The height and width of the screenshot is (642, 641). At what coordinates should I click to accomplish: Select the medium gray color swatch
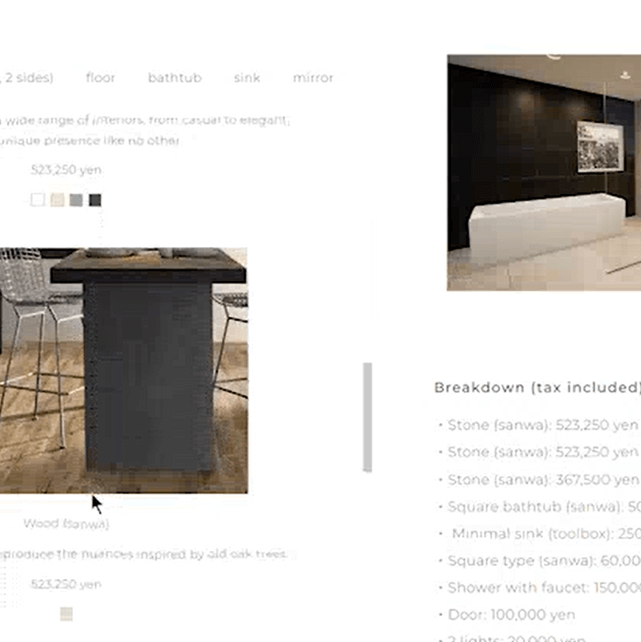point(76,200)
